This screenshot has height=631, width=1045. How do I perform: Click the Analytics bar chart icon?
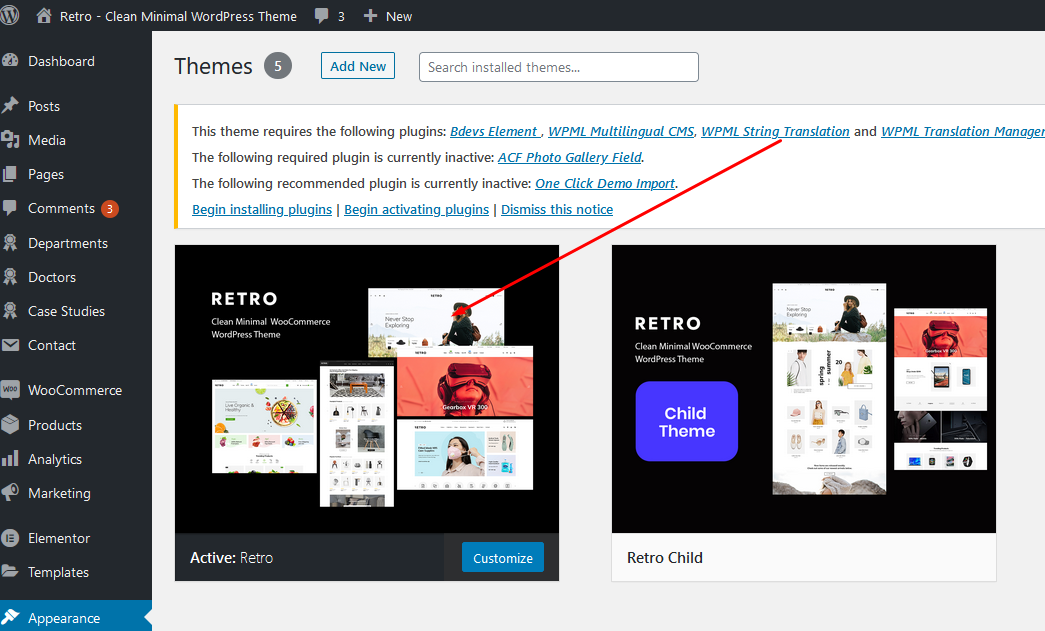[x=10, y=458]
